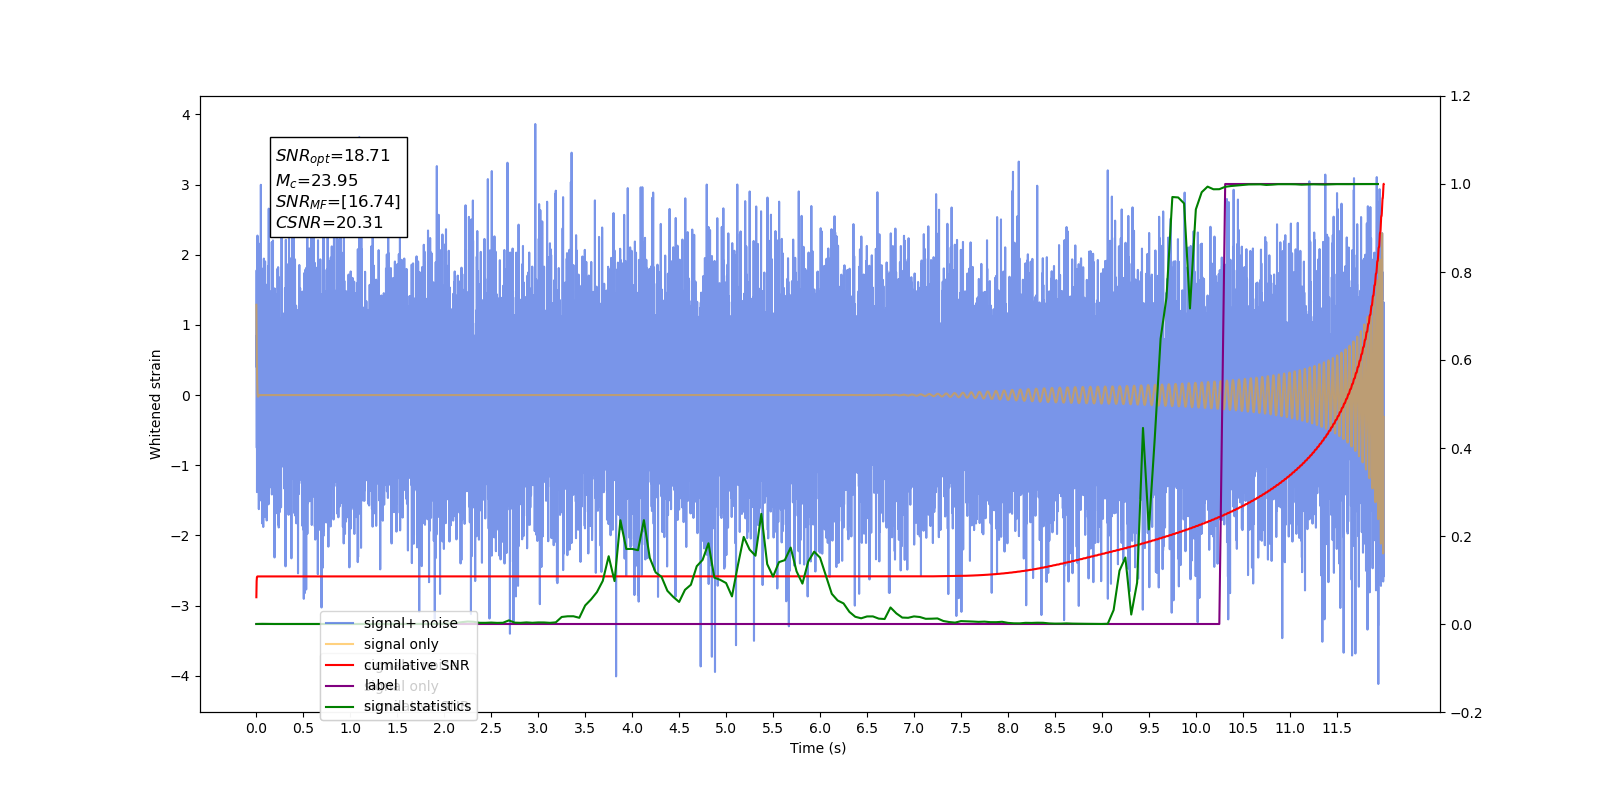Click the SNR_opt=18.71 annotation line

point(333,156)
